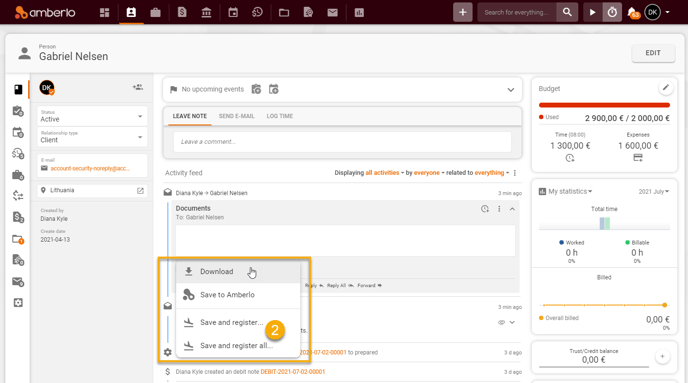688x383 pixels.
Task: Open the documents folder sidebar icon with badge
Action: click(18, 240)
